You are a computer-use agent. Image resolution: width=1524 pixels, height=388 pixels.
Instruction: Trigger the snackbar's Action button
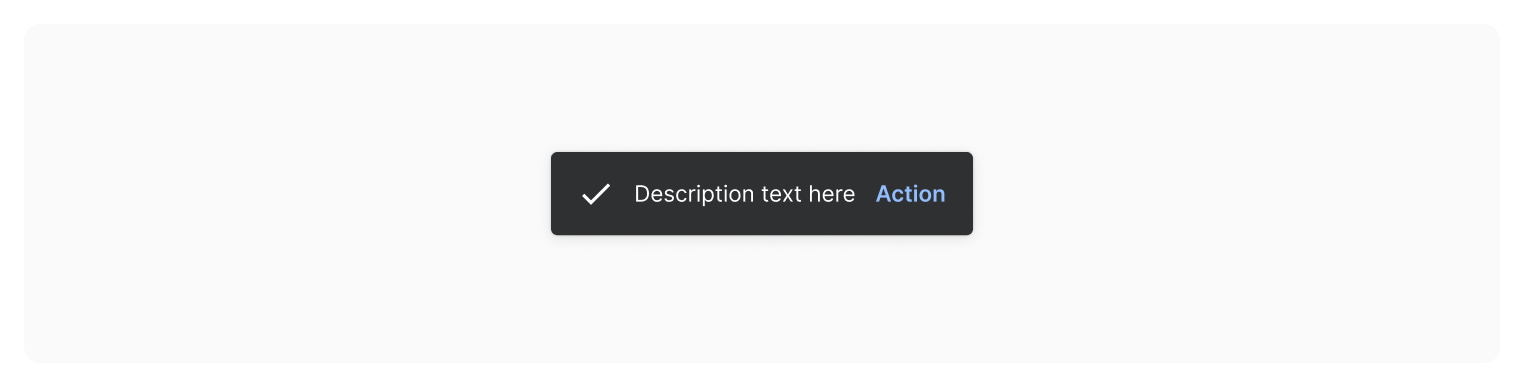point(910,194)
